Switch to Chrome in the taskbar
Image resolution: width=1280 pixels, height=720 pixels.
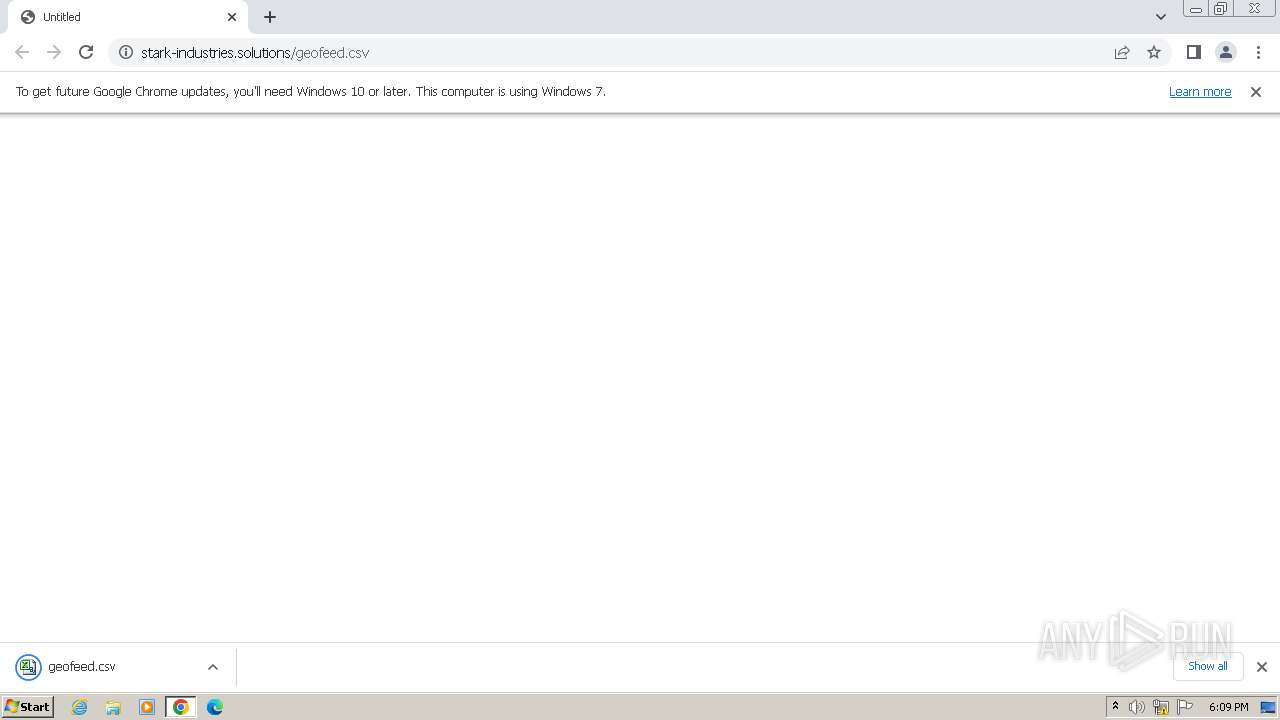point(181,707)
